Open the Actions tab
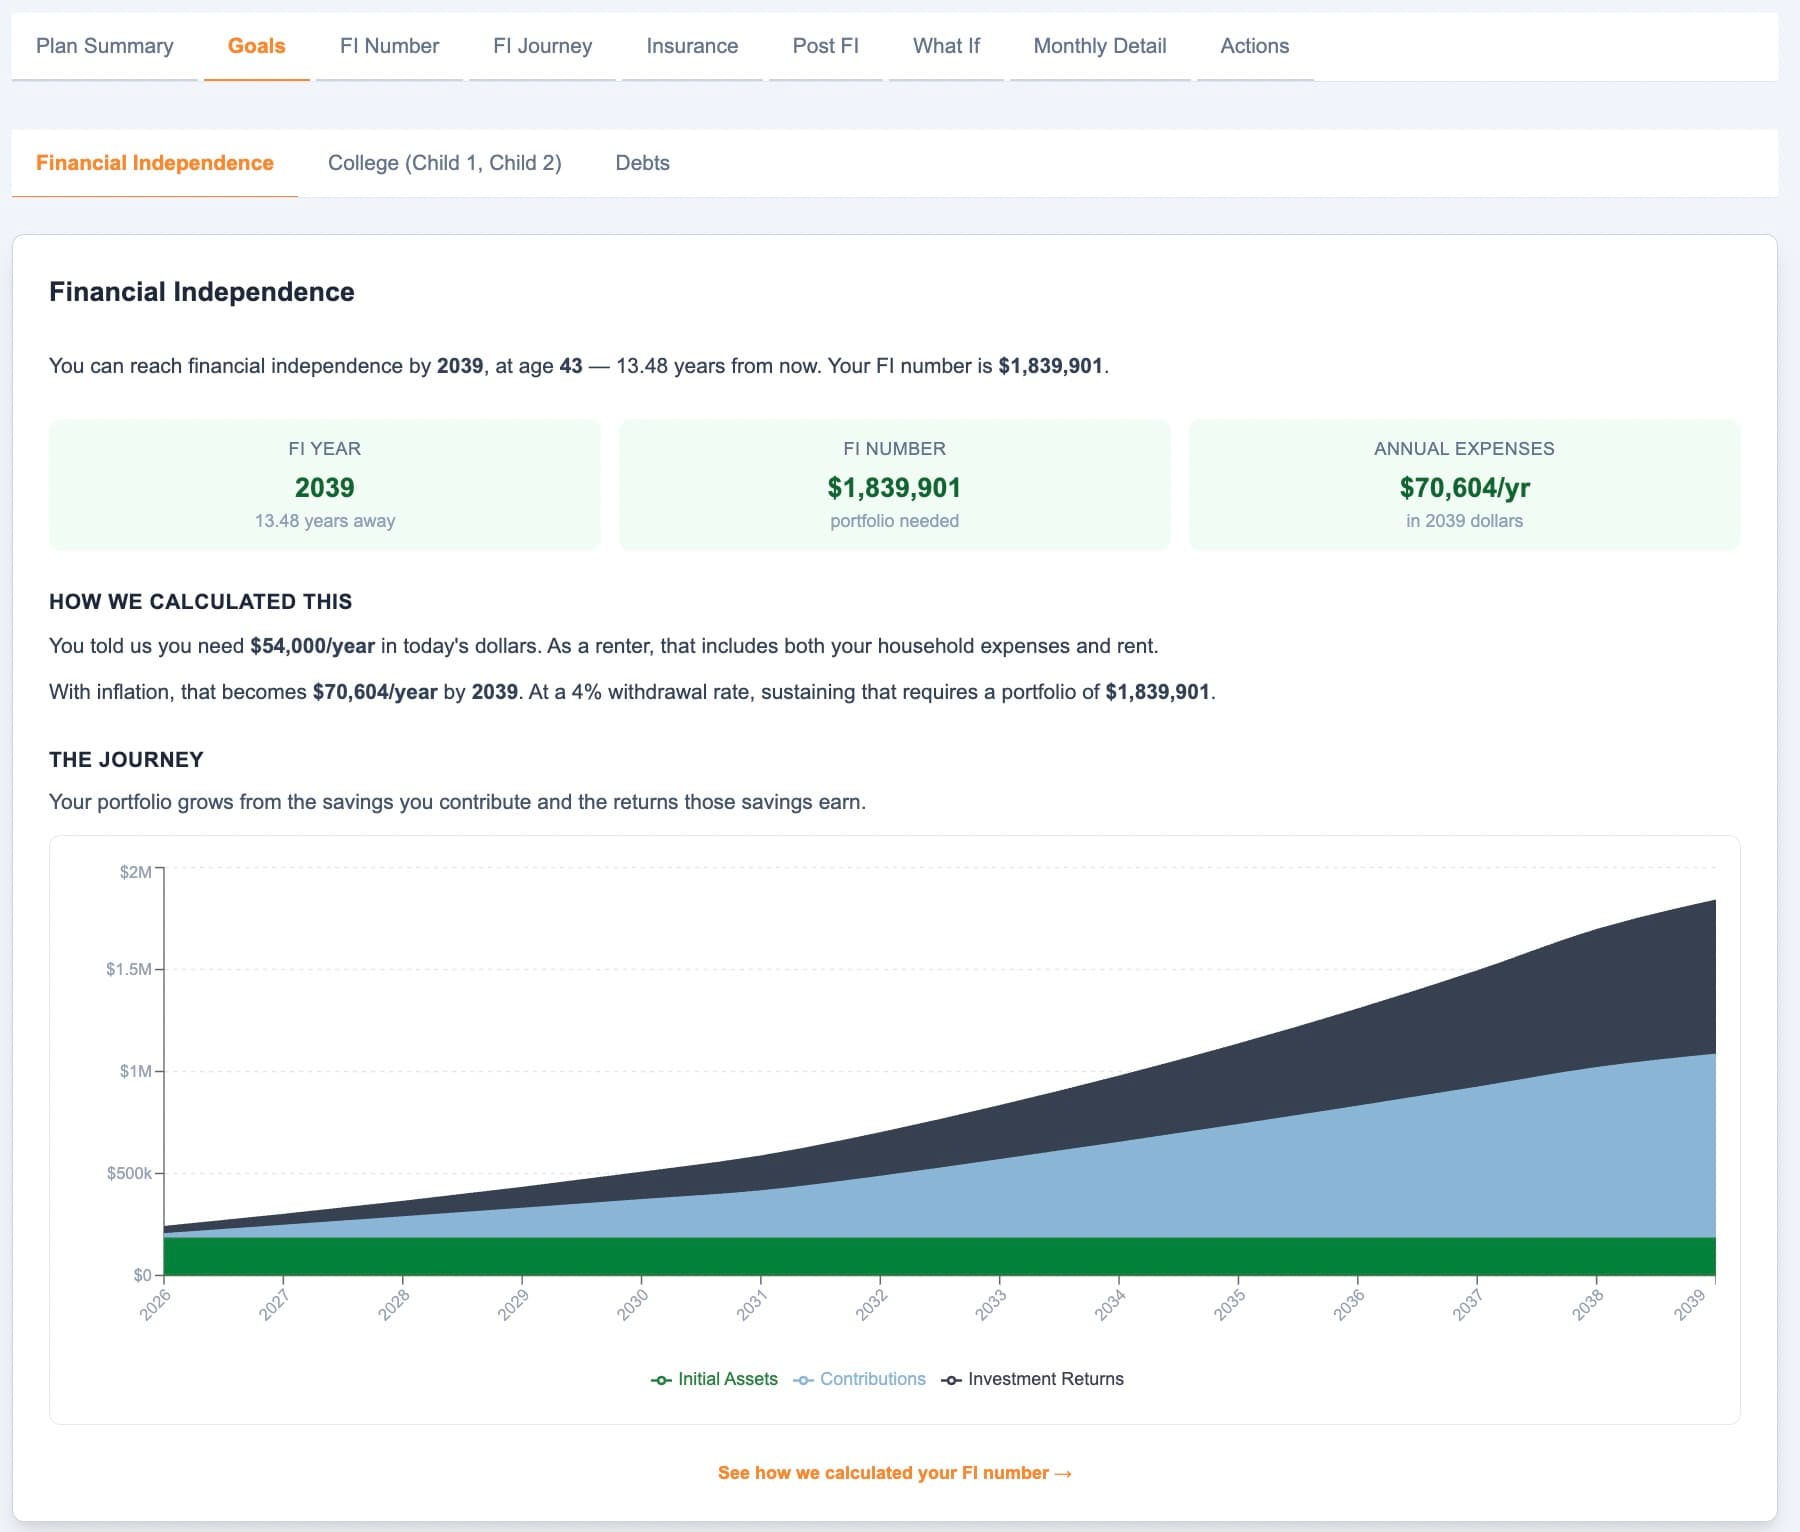 tap(1254, 45)
